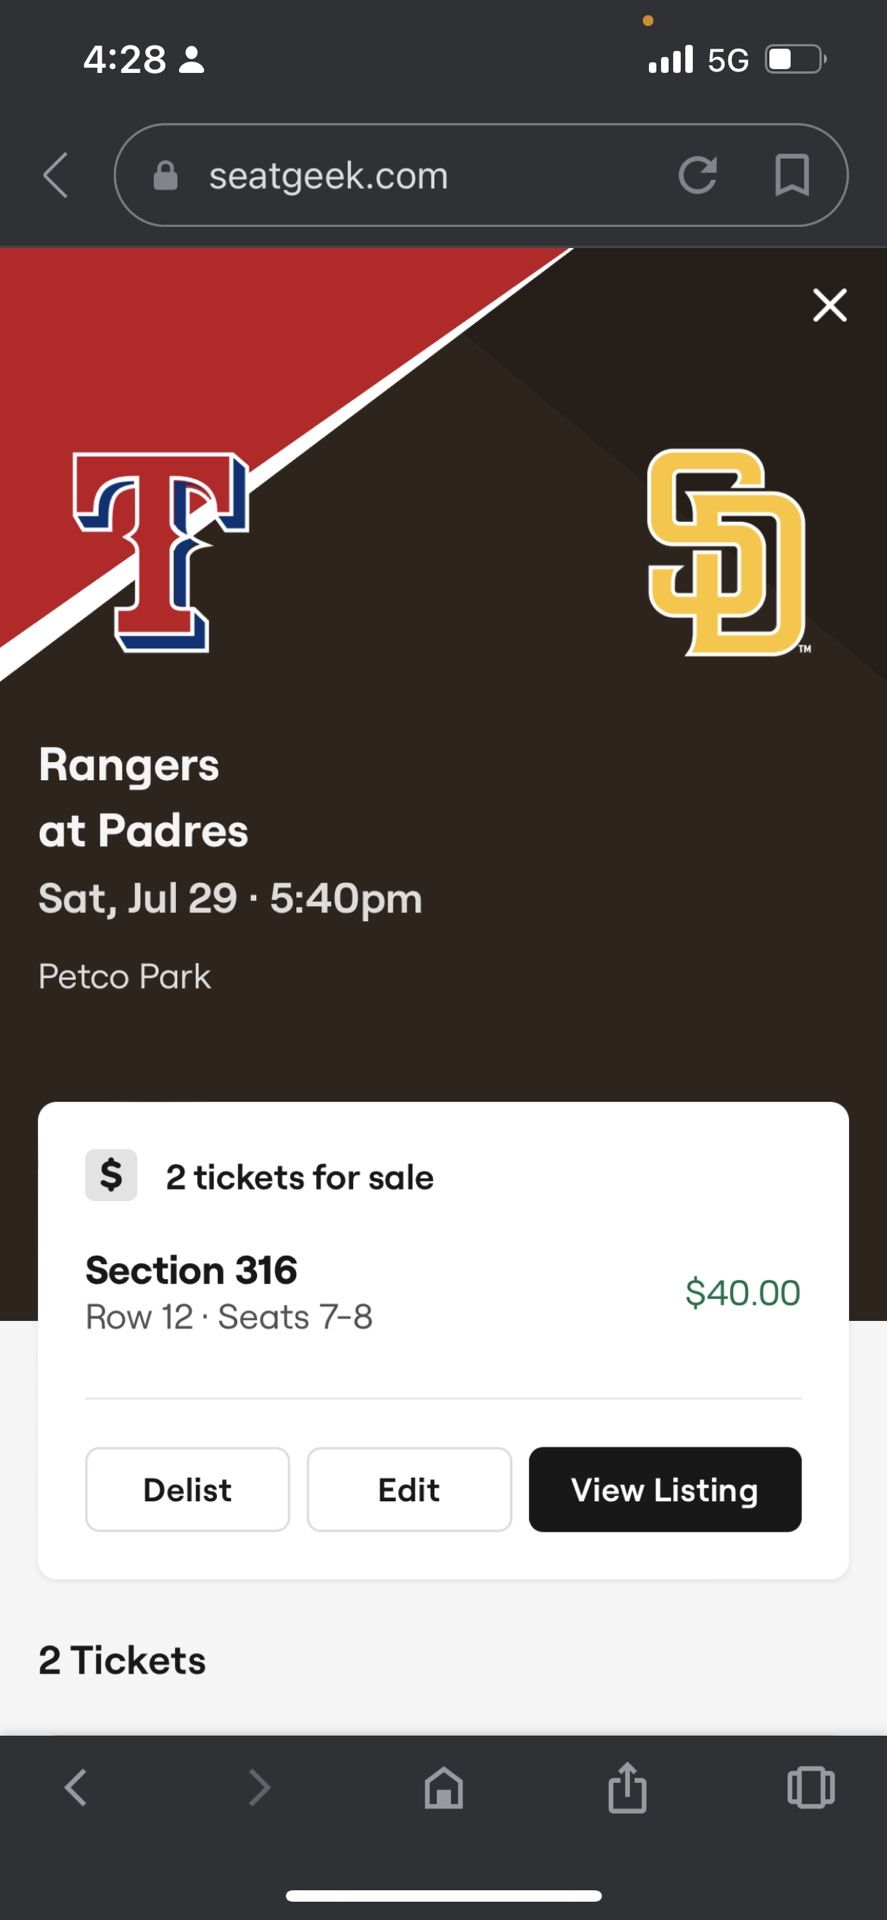Tap the dollar sign icon on listing card
887x1920 pixels.
click(111, 1175)
